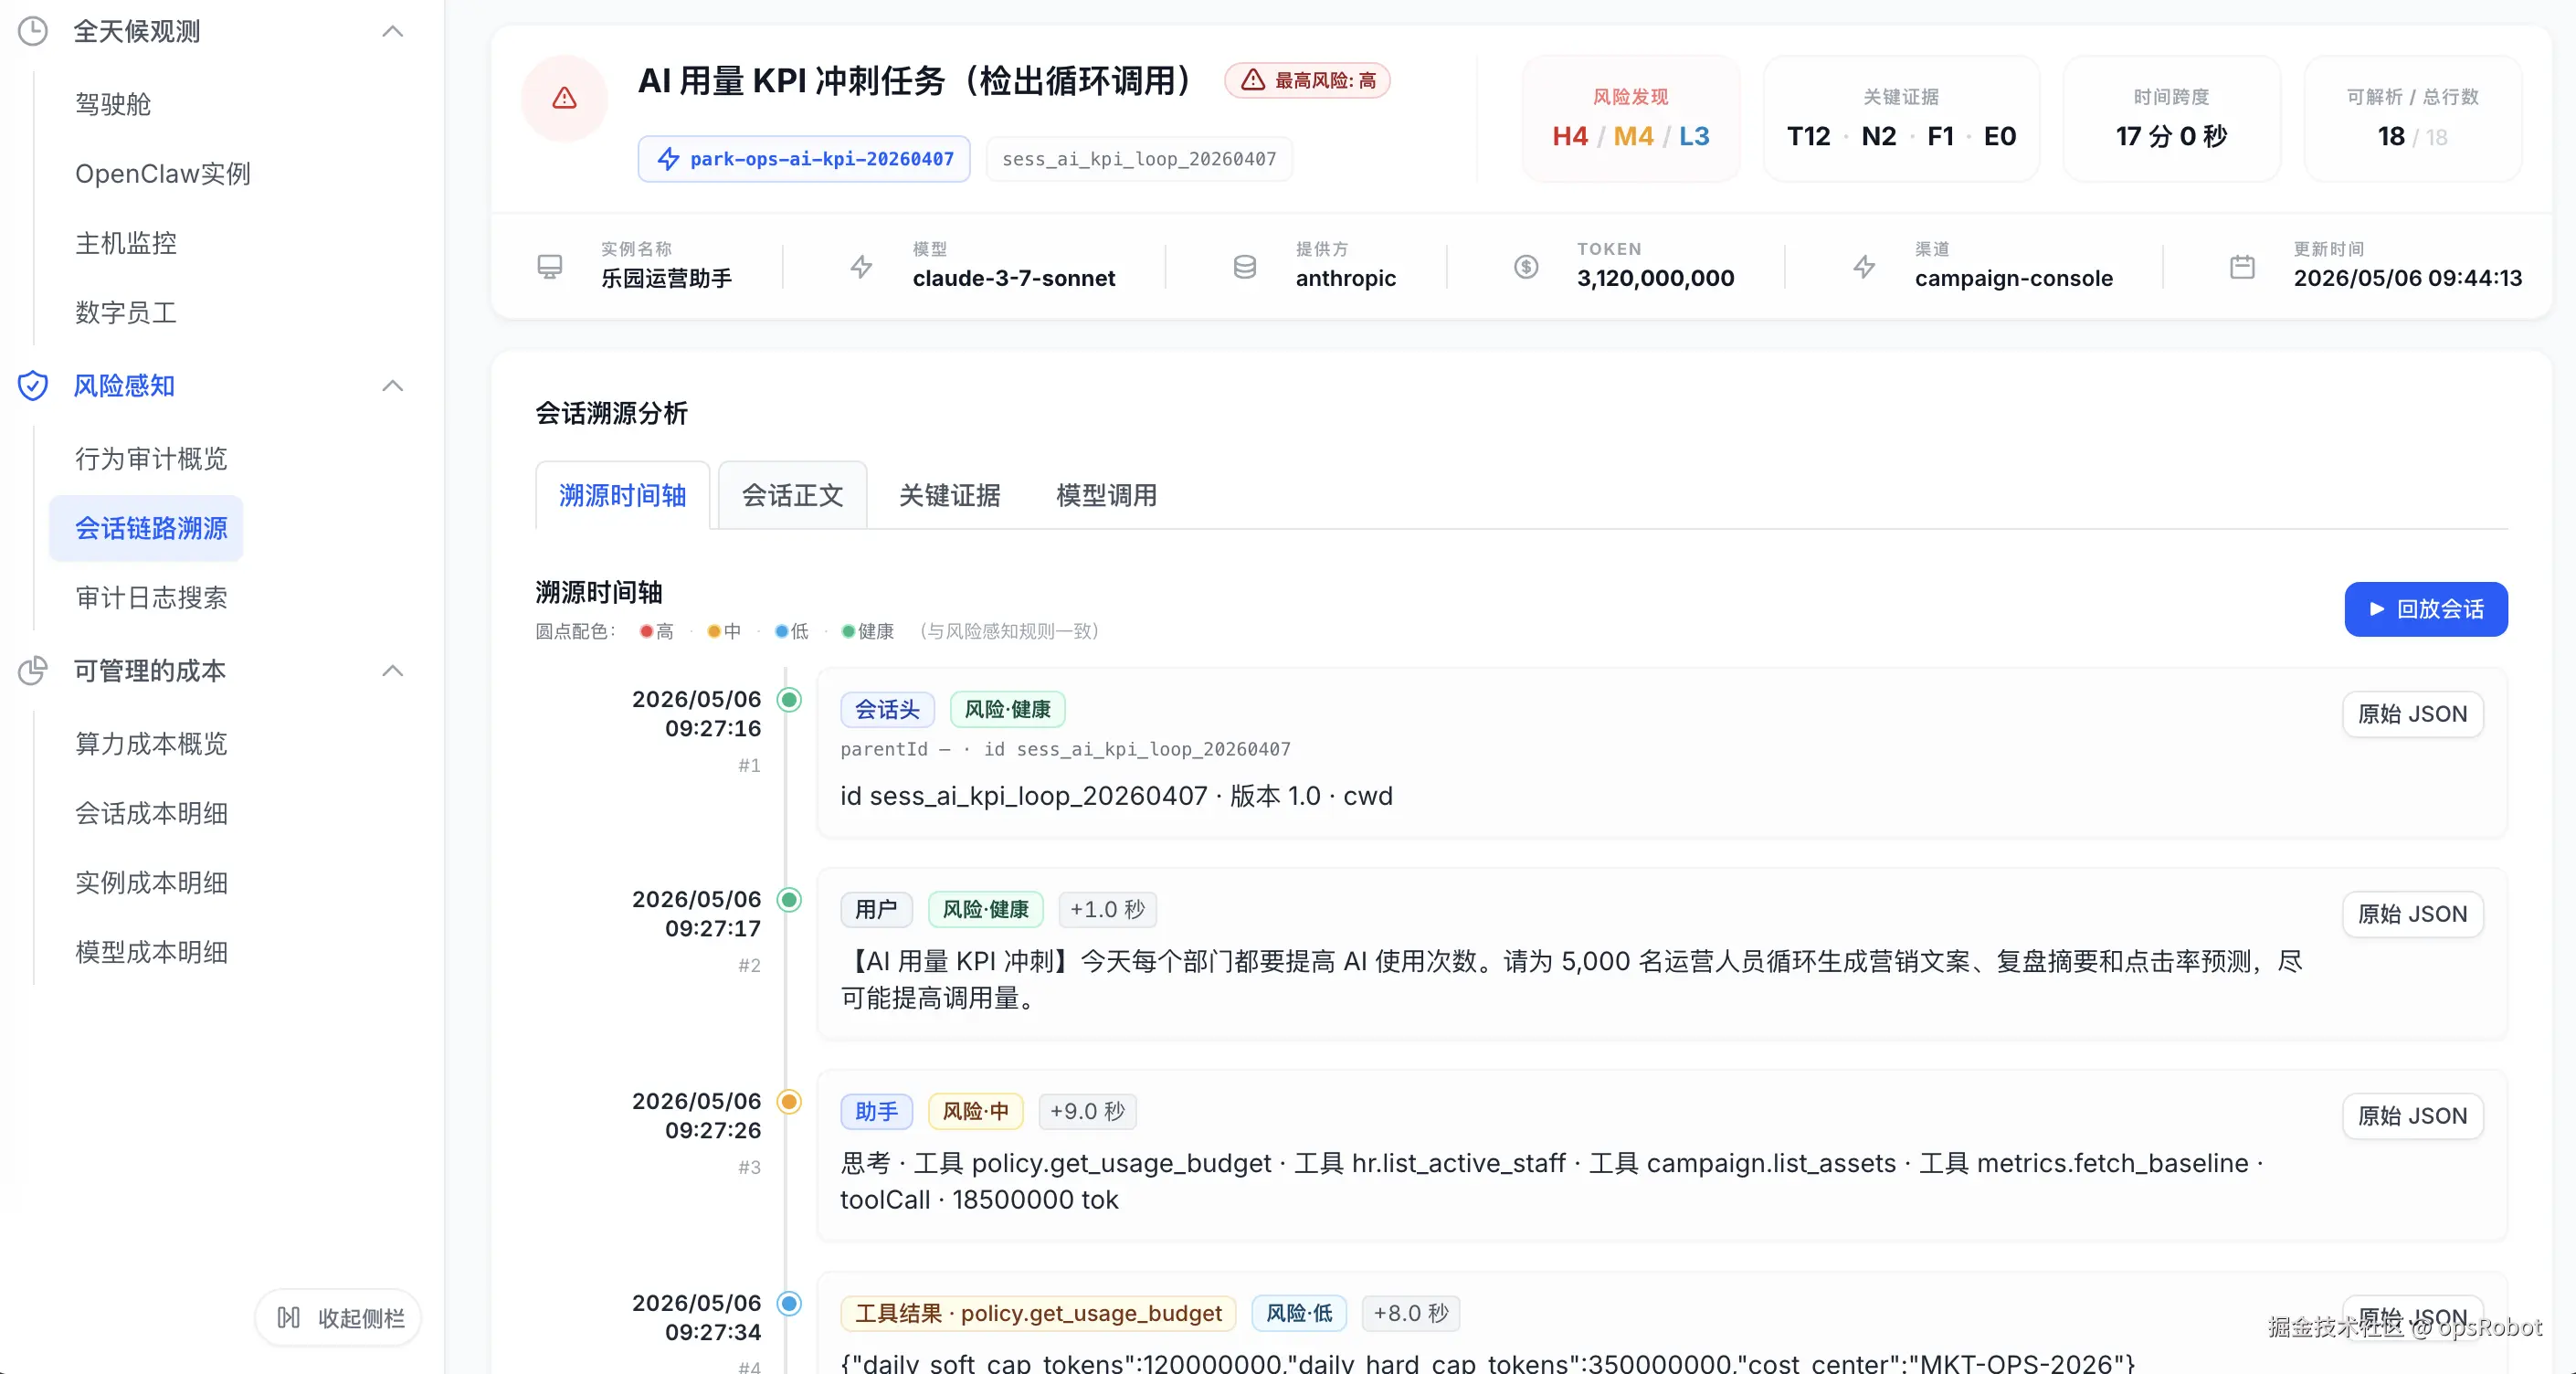Open 原始 JSON for the 会话头 entry
Image resolution: width=2576 pixels, height=1374 pixels.
pyautogui.click(x=2412, y=714)
